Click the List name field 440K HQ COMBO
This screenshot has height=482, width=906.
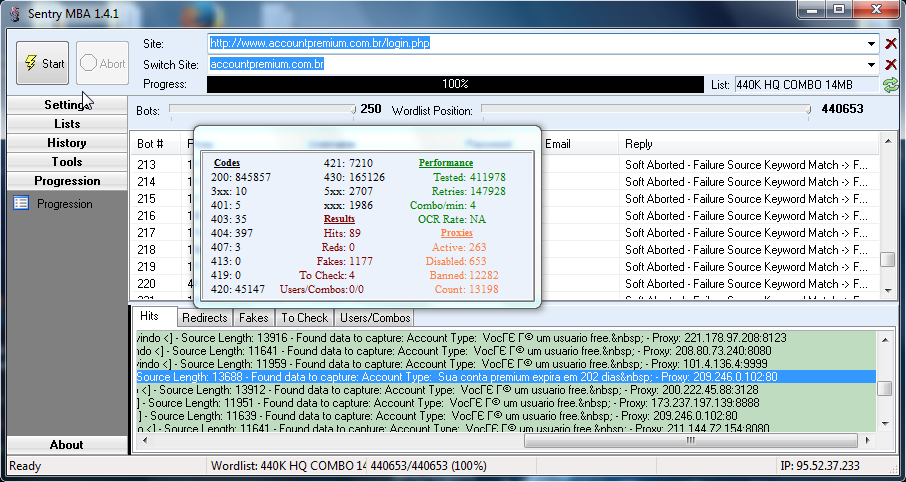[x=807, y=85]
